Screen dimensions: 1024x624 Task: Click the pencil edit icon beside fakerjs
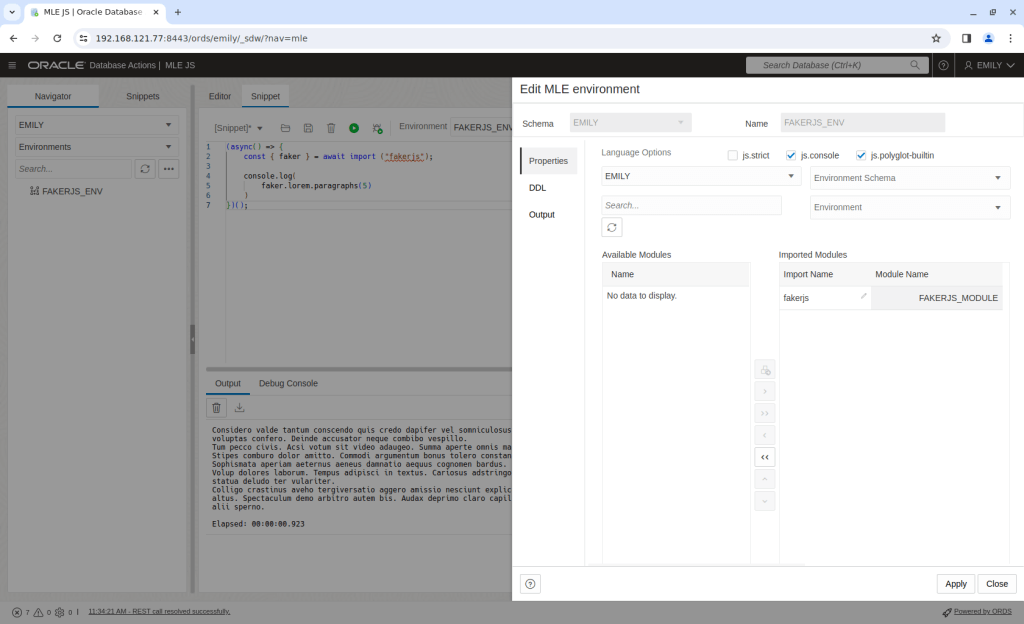863,297
